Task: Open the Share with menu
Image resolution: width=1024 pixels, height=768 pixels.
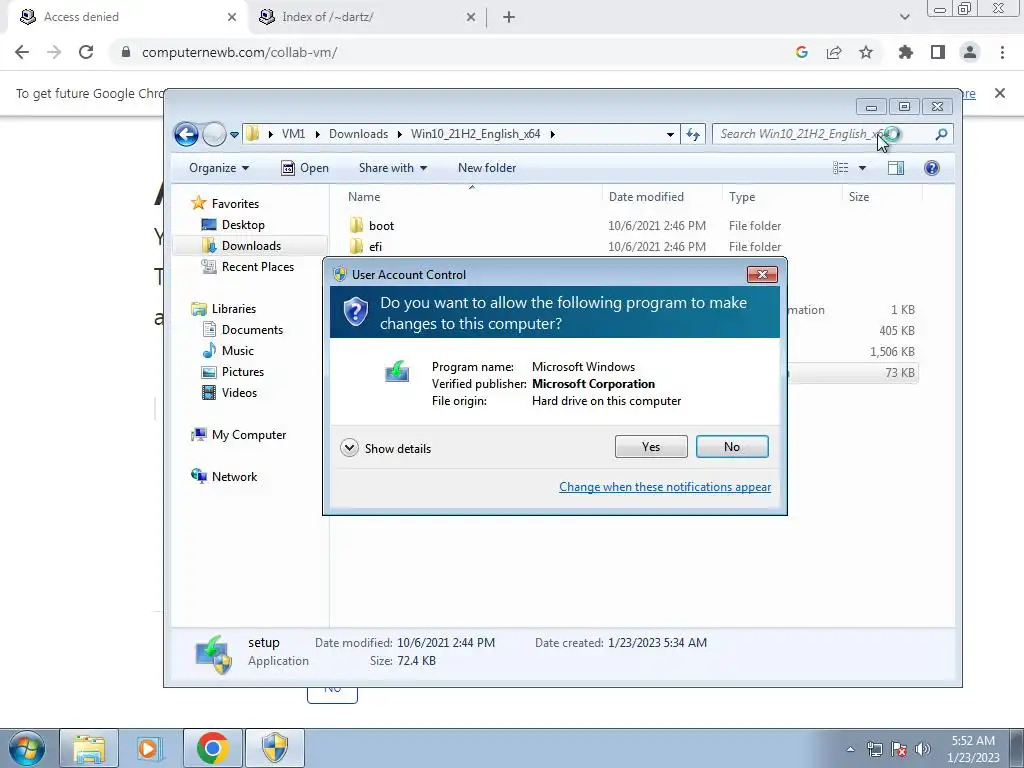Action: pyautogui.click(x=392, y=168)
